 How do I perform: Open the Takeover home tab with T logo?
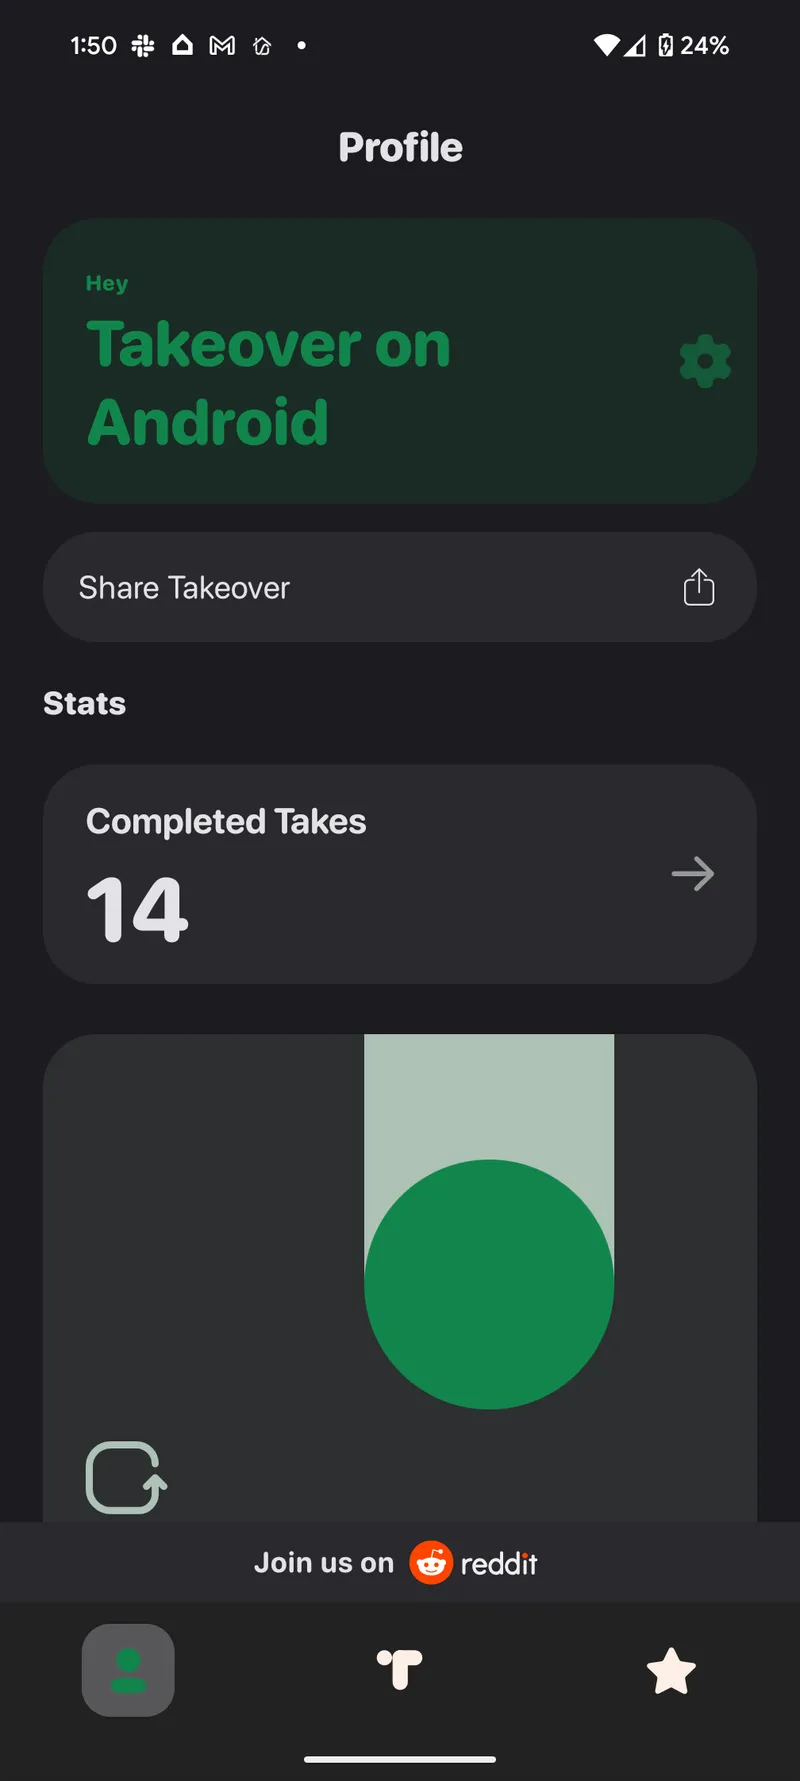[x=400, y=1670]
